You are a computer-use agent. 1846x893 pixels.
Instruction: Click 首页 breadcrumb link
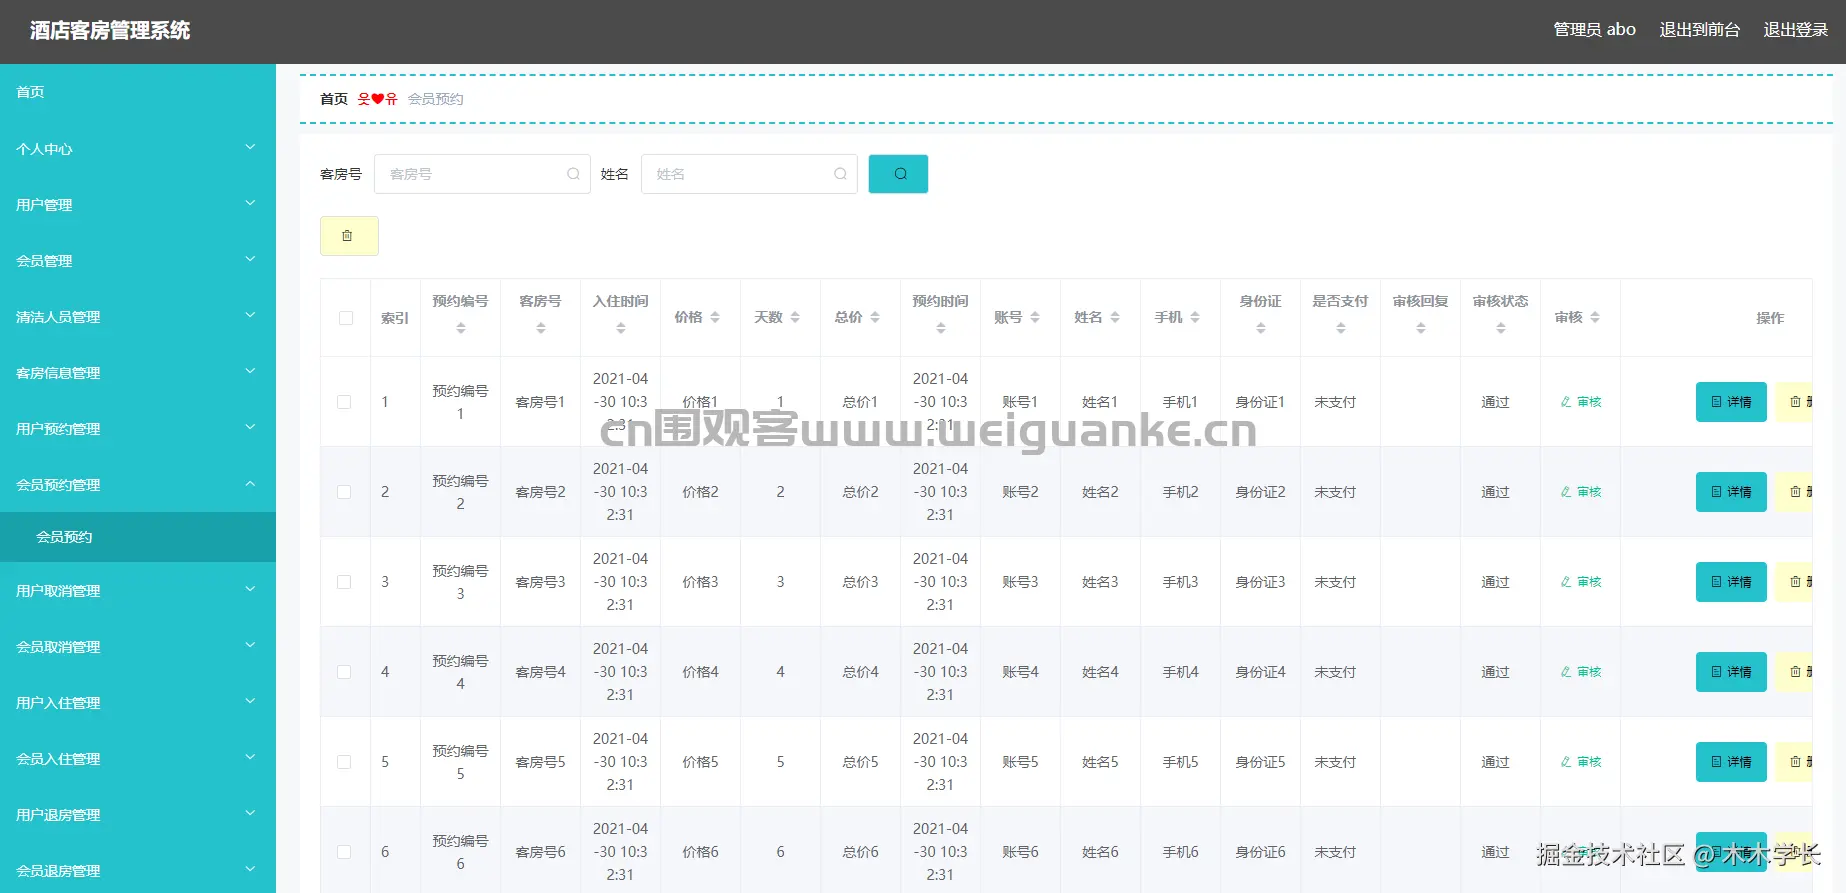tap(334, 99)
